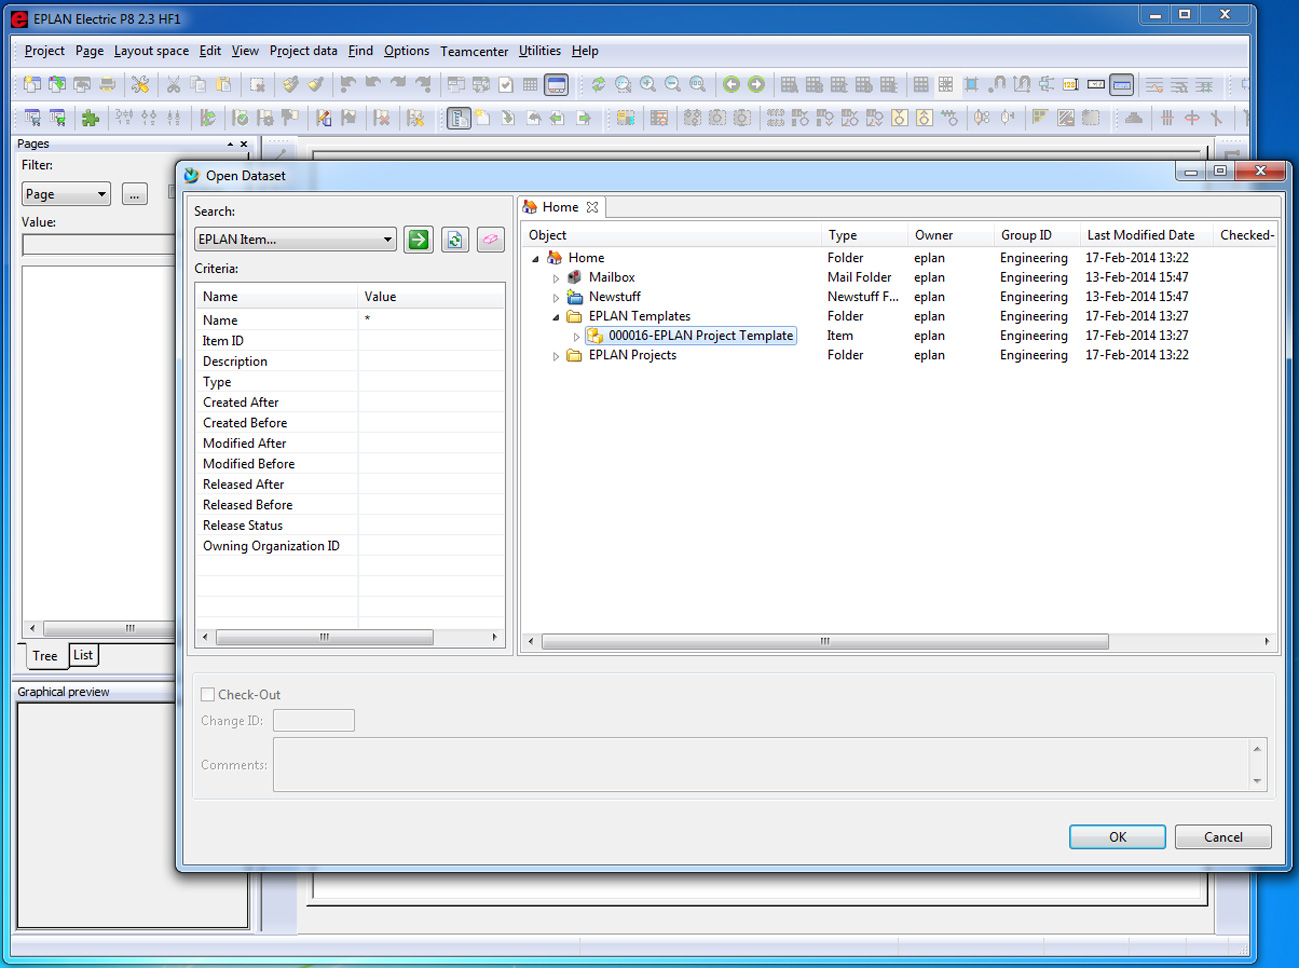Expand the Mailbox tree node
This screenshot has height=968, width=1299.
click(x=556, y=278)
